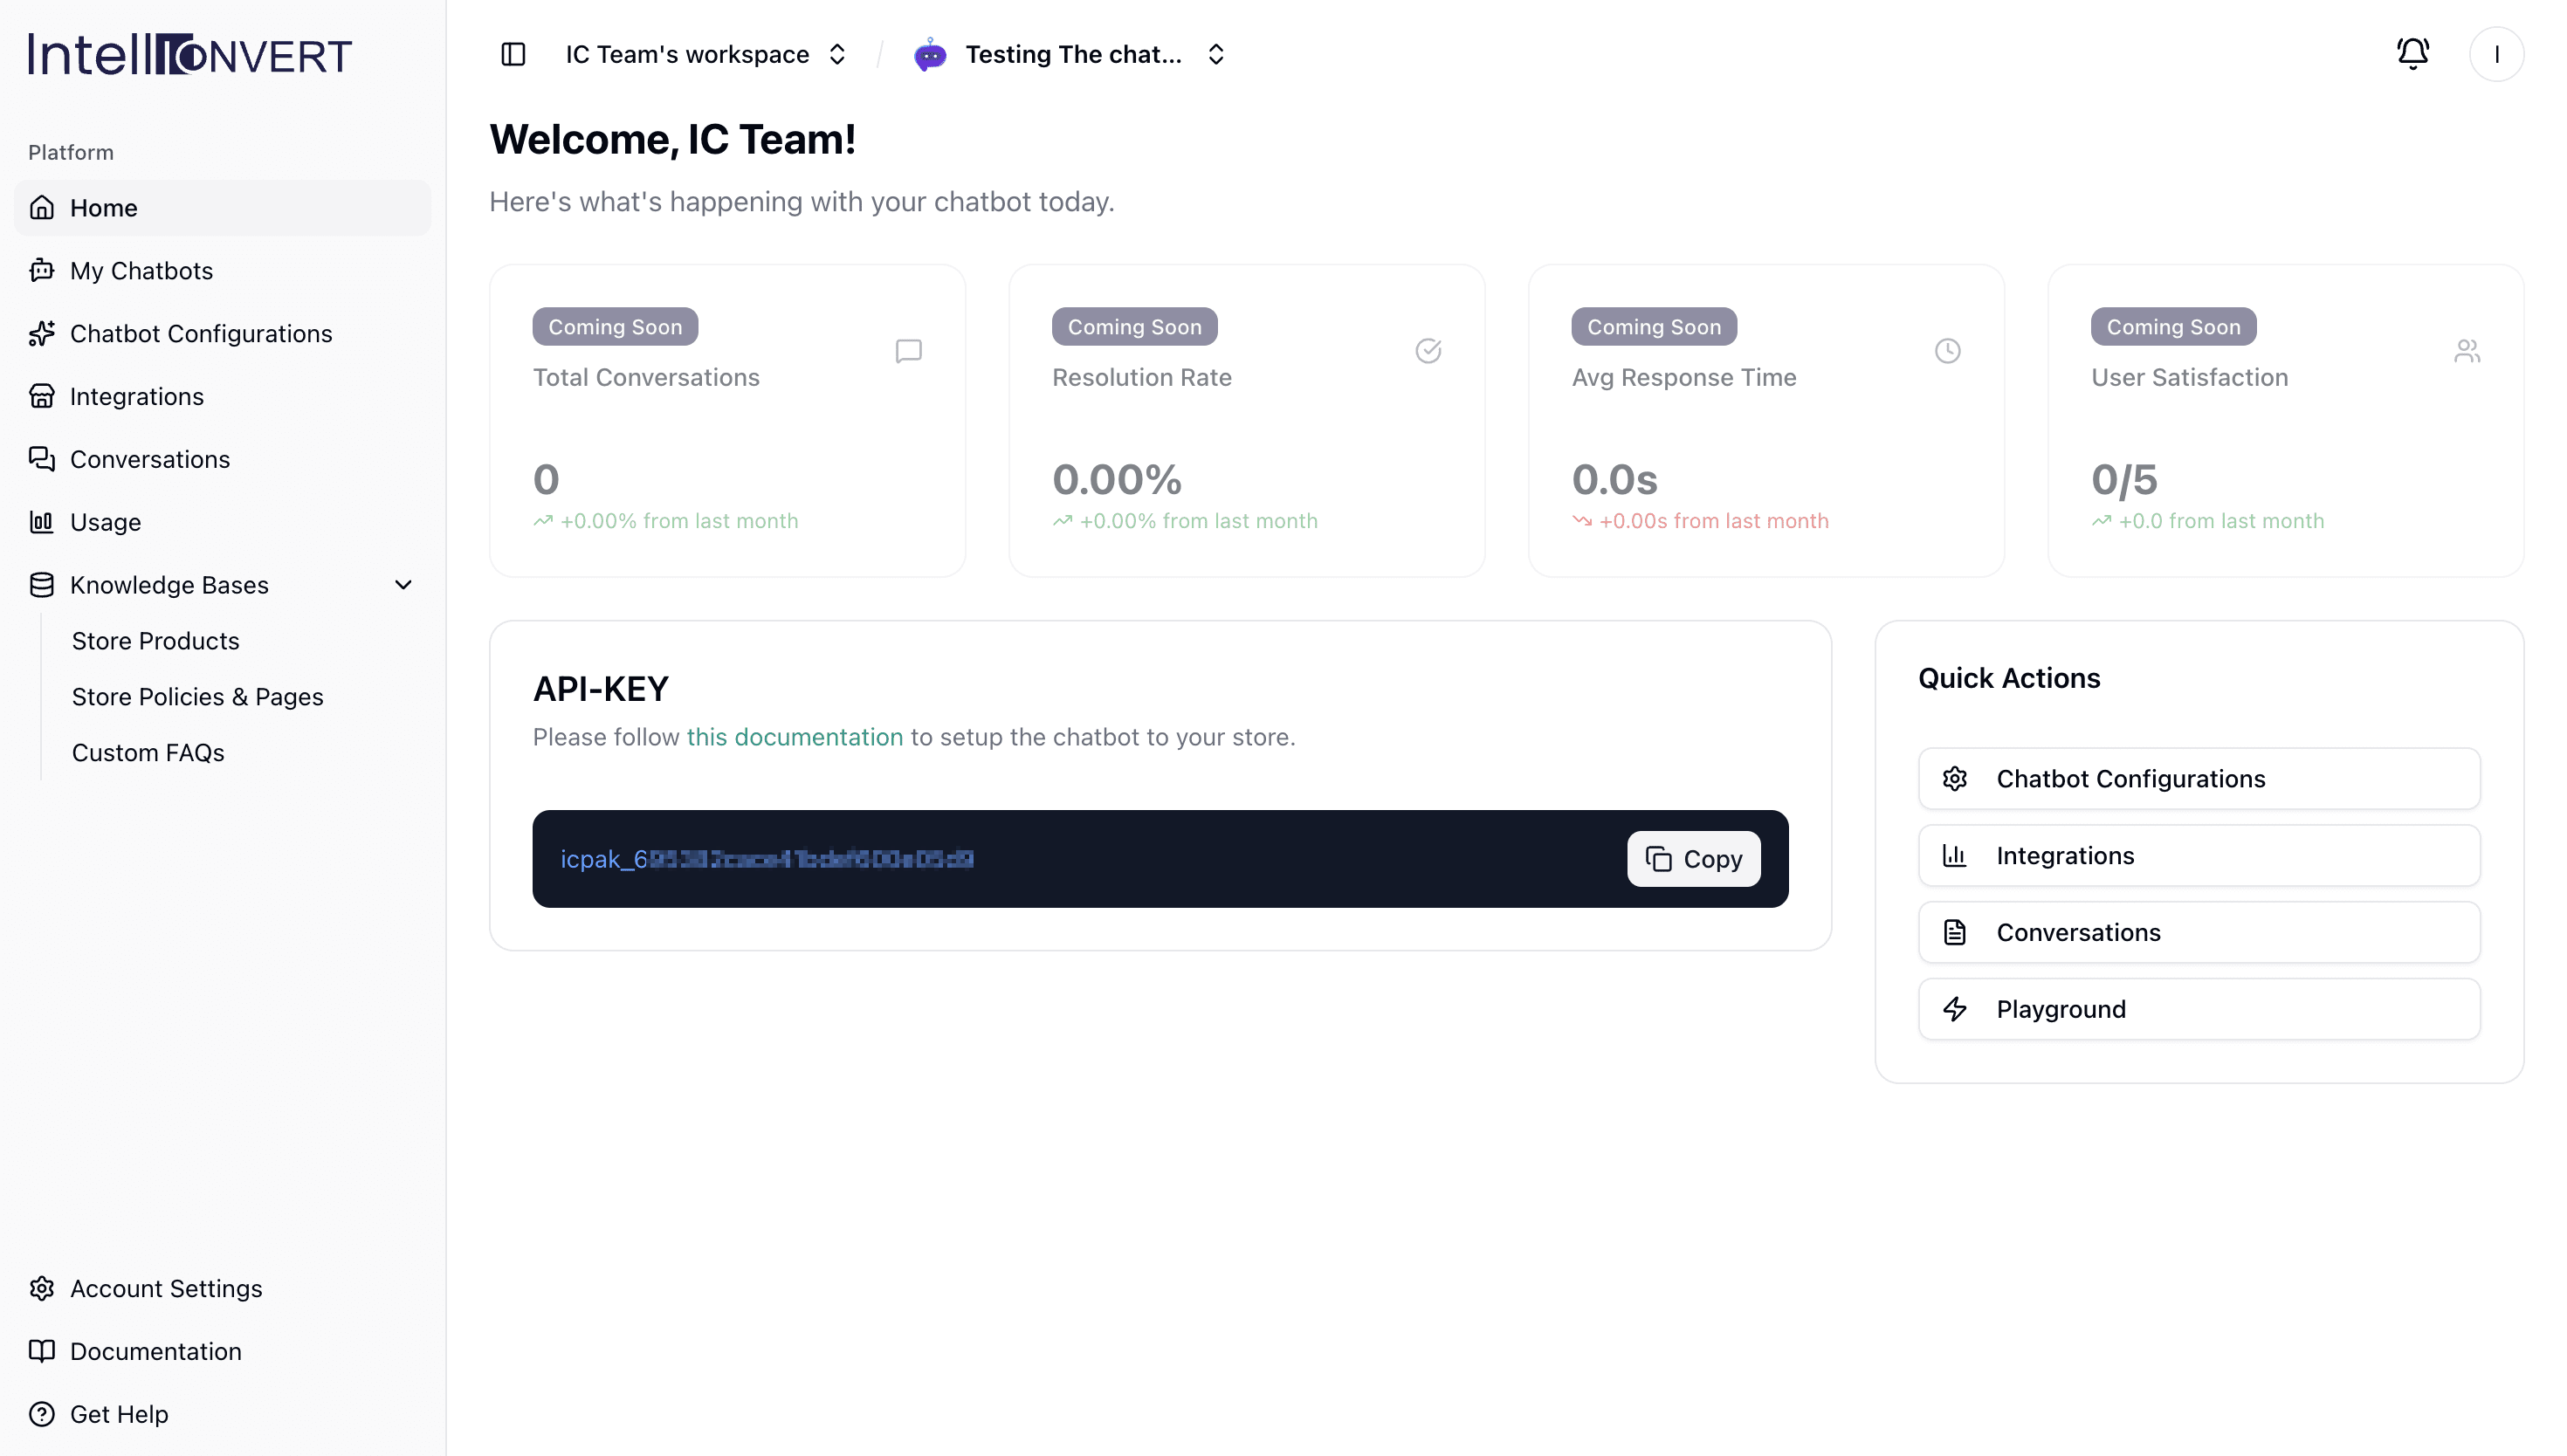Image resolution: width=2567 pixels, height=1456 pixels.
Task: Click the Get Help question mark icon
Action: [42, 1414]
